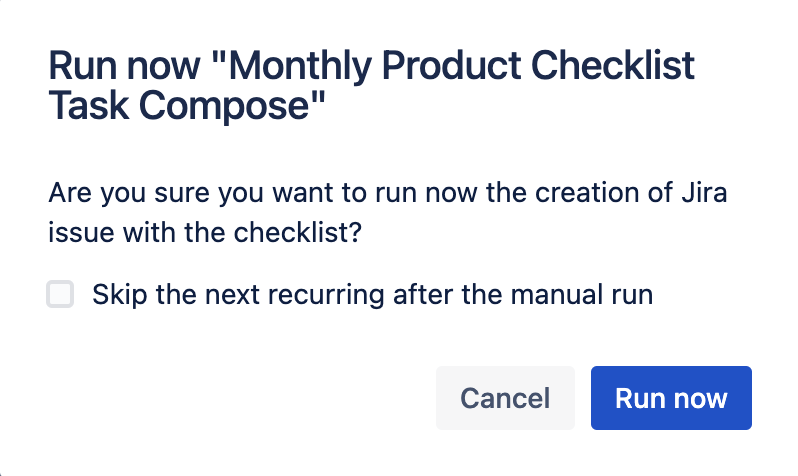Confirm the manual run with Run now
This screenshot has height=476, width=798.
(671, 398)
